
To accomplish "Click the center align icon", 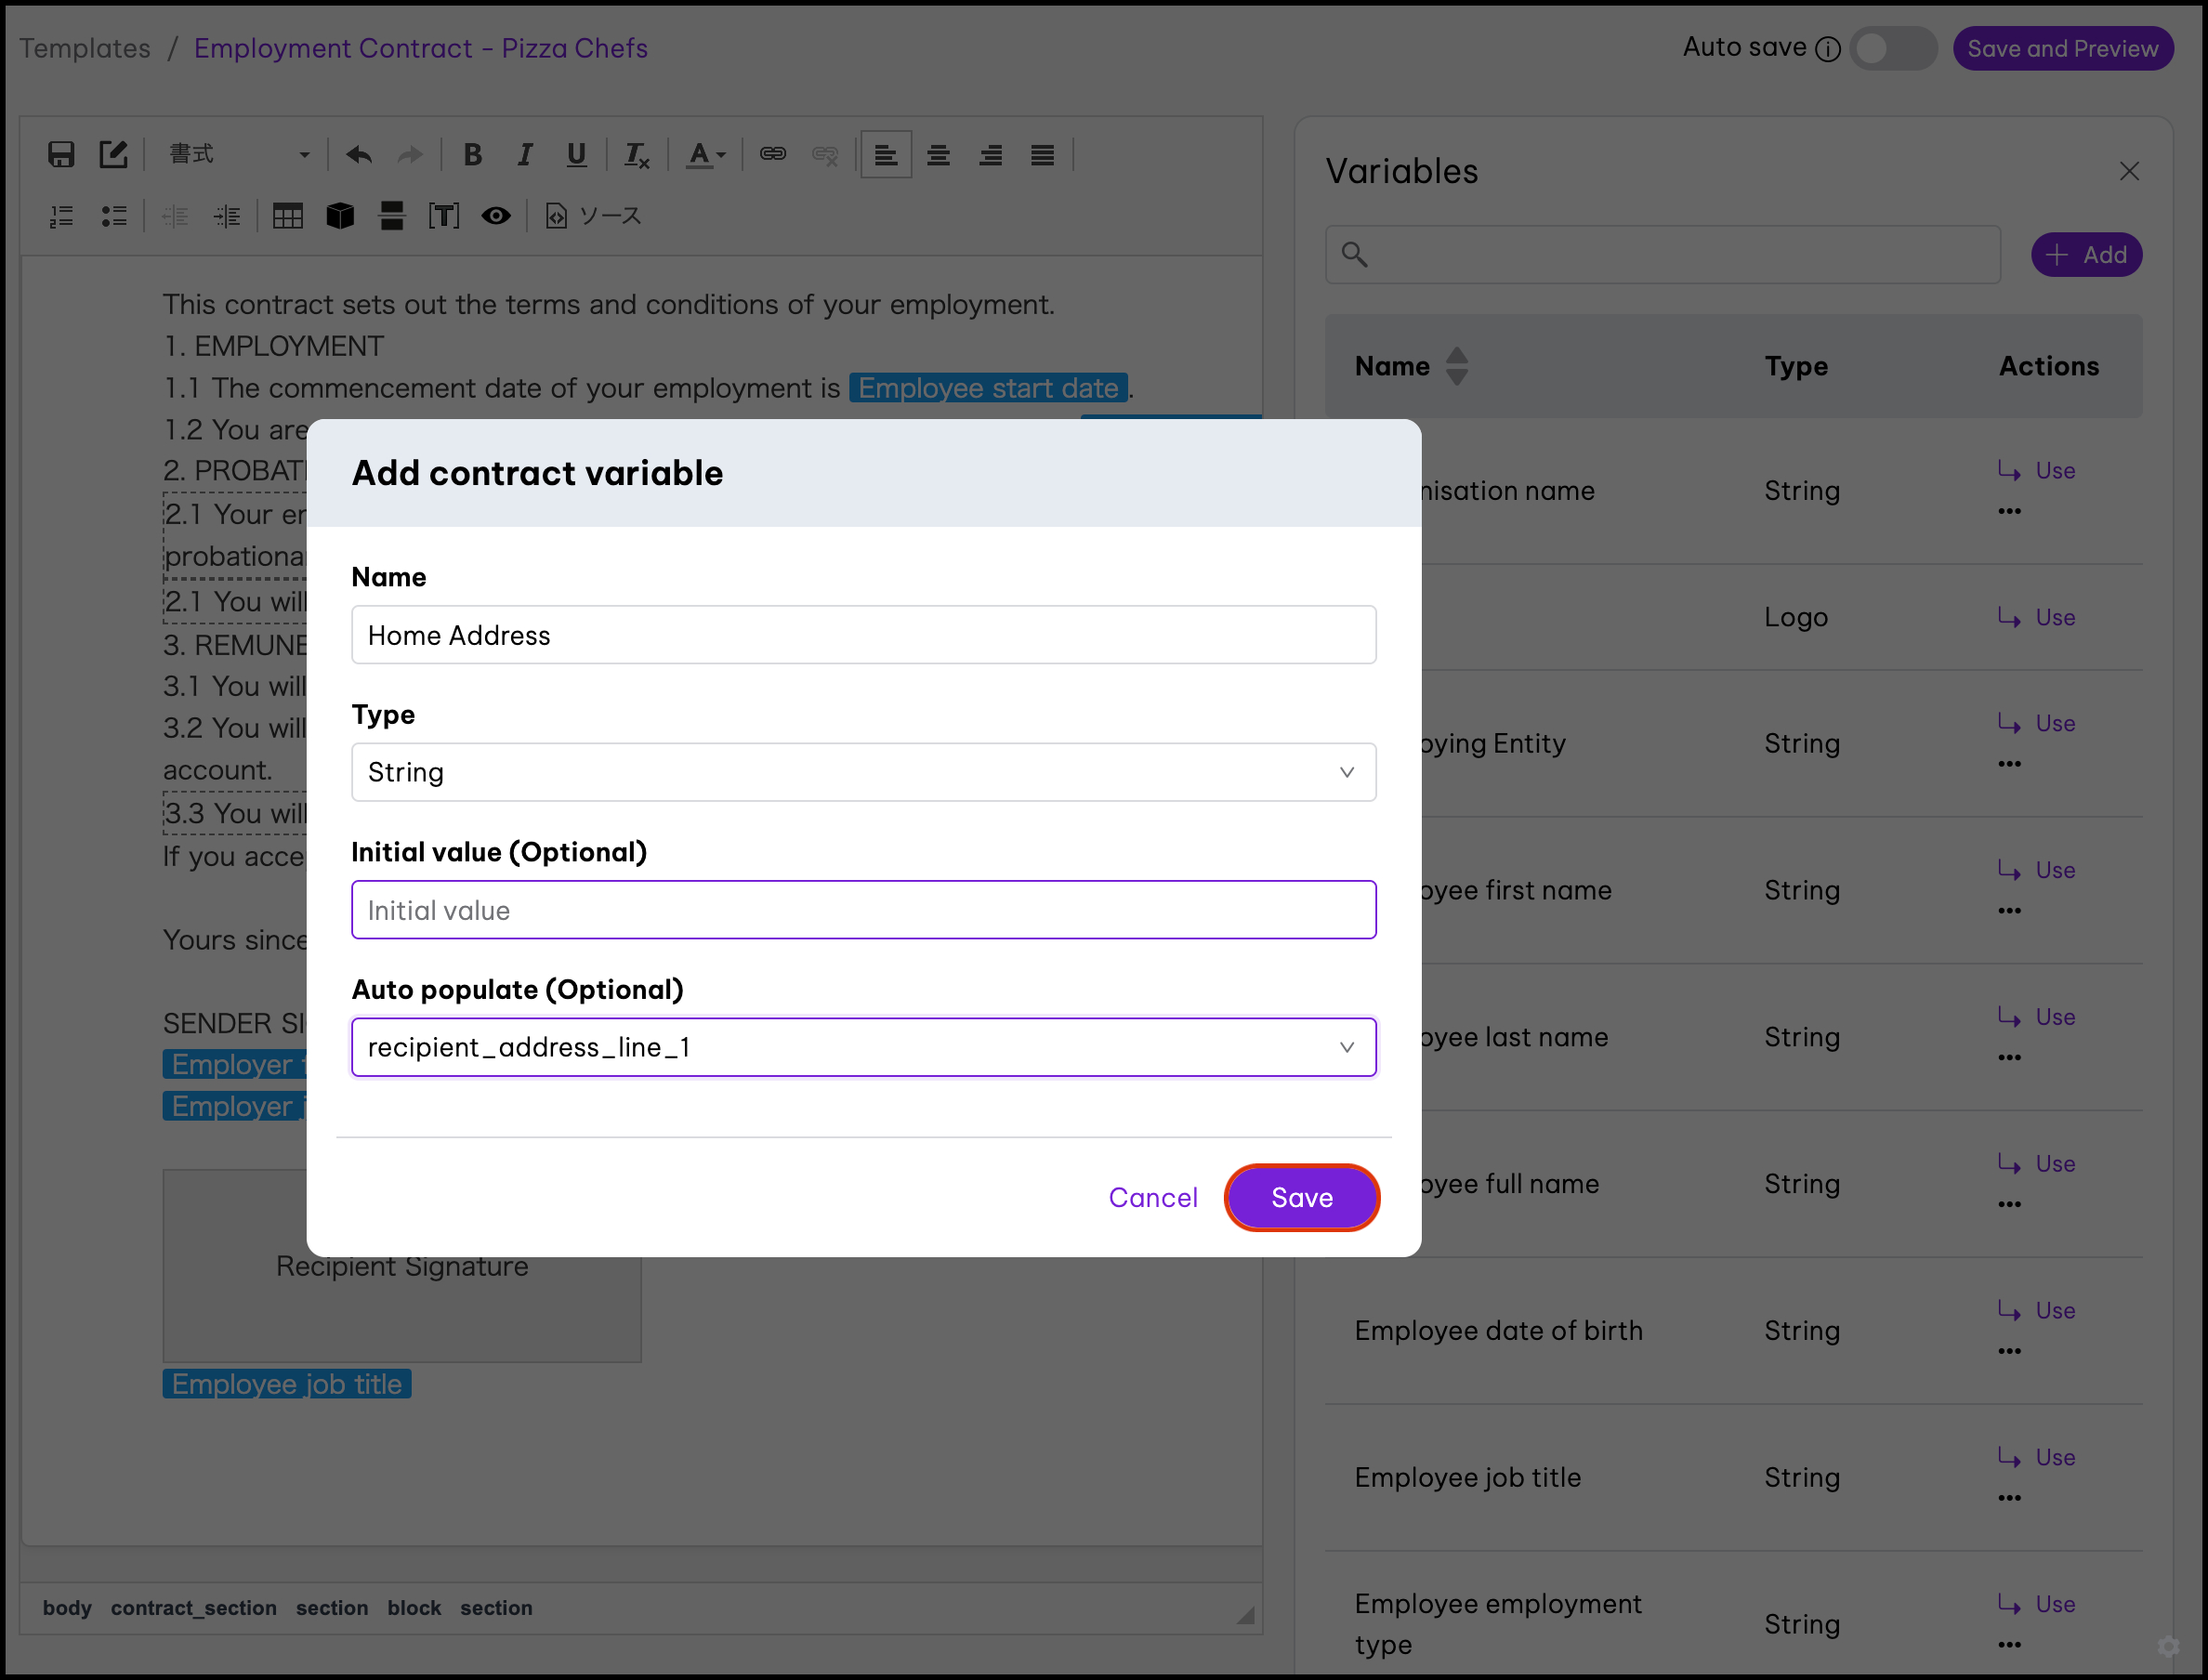I will [x=938, y=155].
